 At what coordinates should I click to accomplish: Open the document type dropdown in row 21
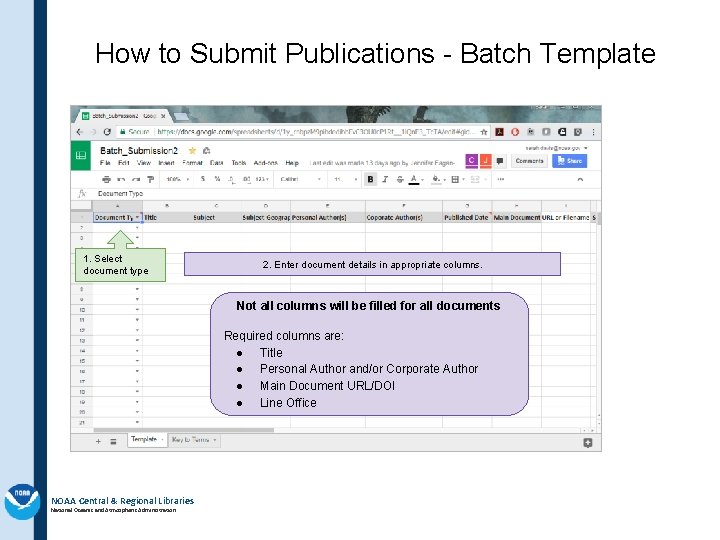(137, 422)
